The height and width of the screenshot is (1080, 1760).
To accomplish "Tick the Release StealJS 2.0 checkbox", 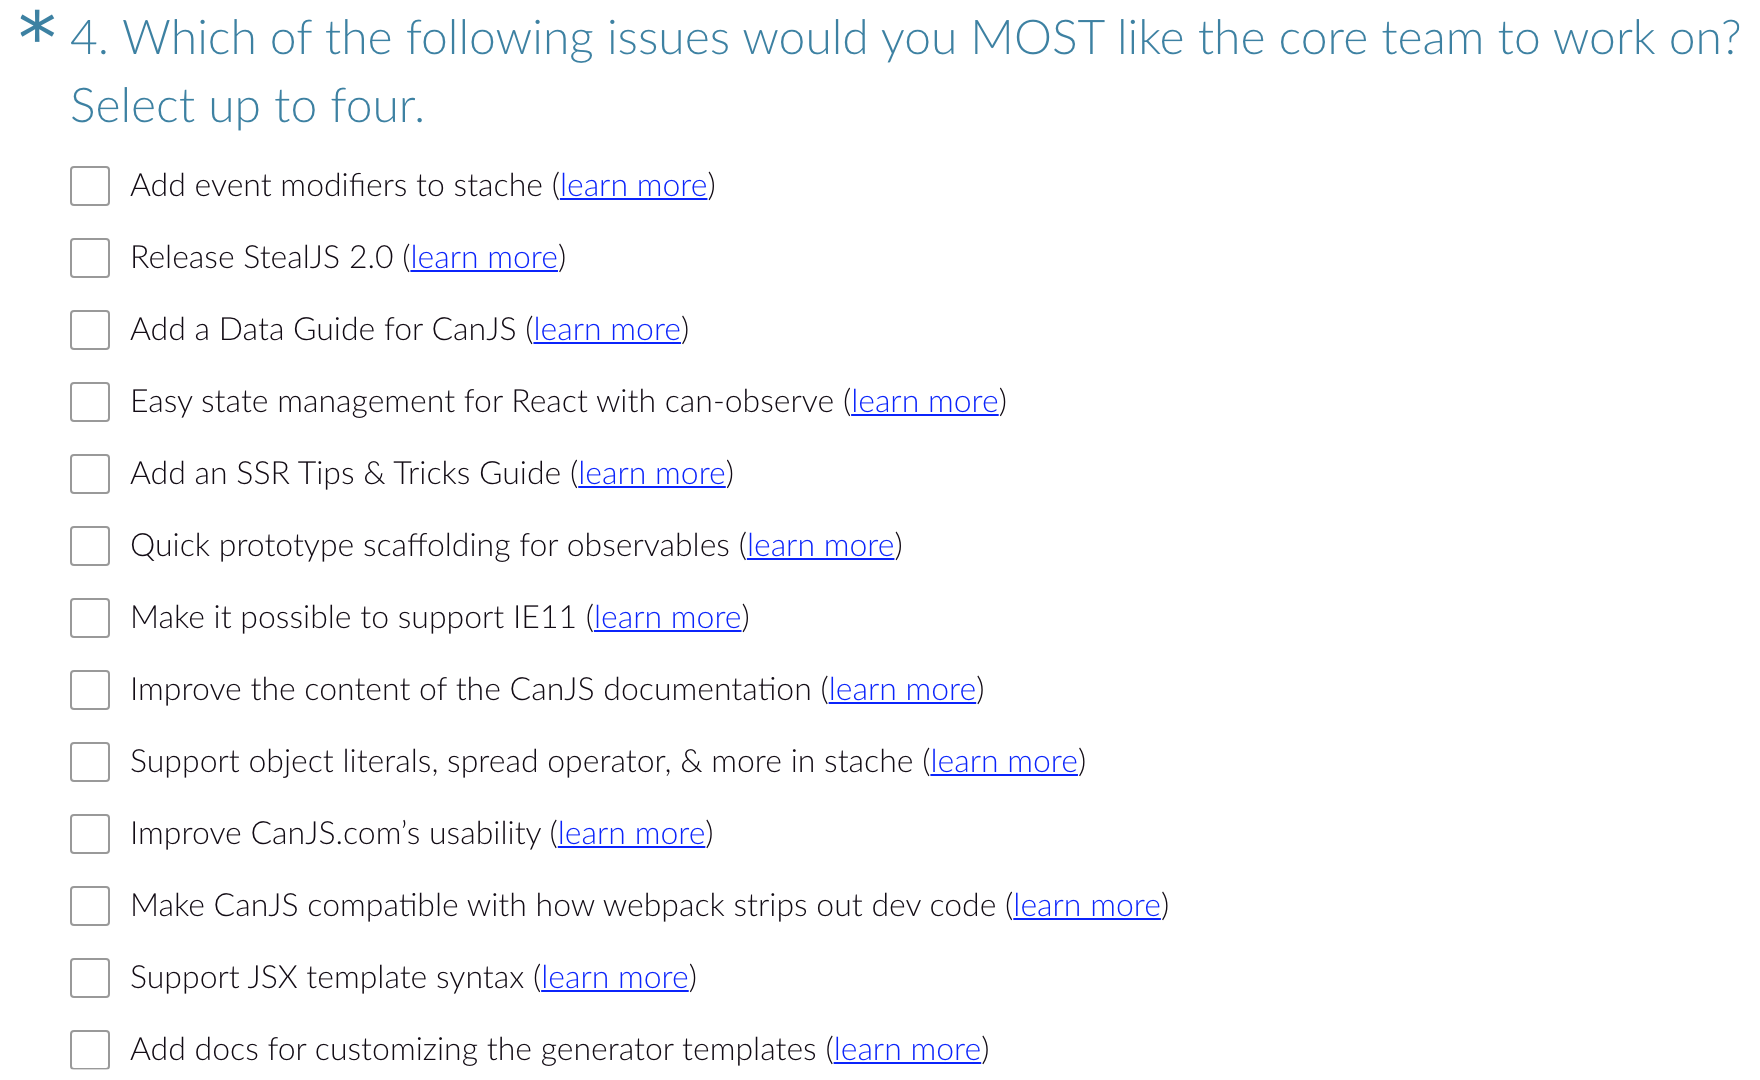I will 90,258.
